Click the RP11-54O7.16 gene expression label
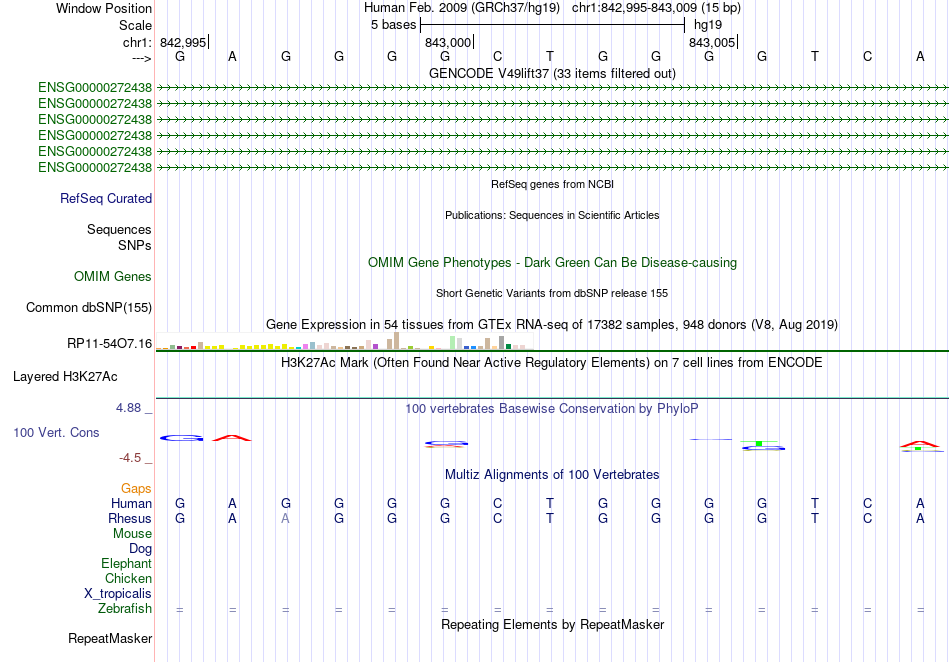The width and height of the screenshot is (950, 662). click(x=110, y=343)
